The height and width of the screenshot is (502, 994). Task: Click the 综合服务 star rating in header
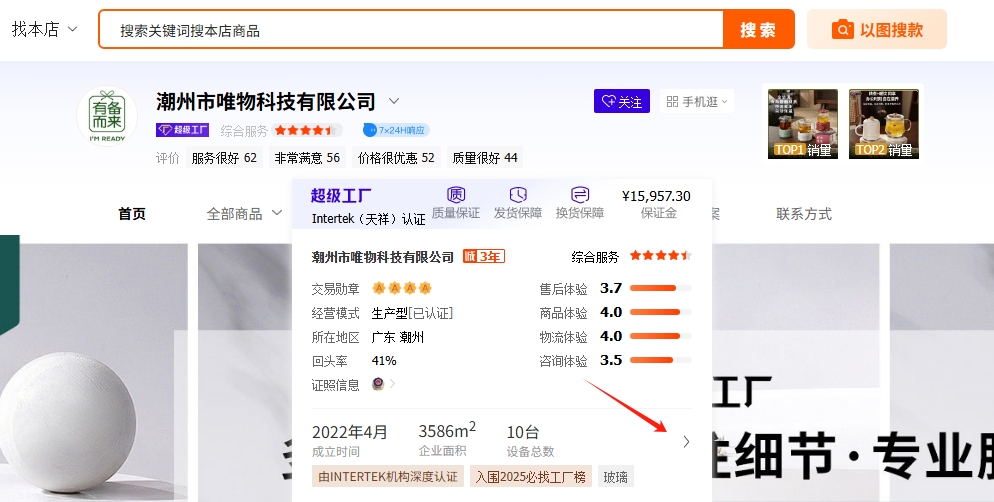306,131
